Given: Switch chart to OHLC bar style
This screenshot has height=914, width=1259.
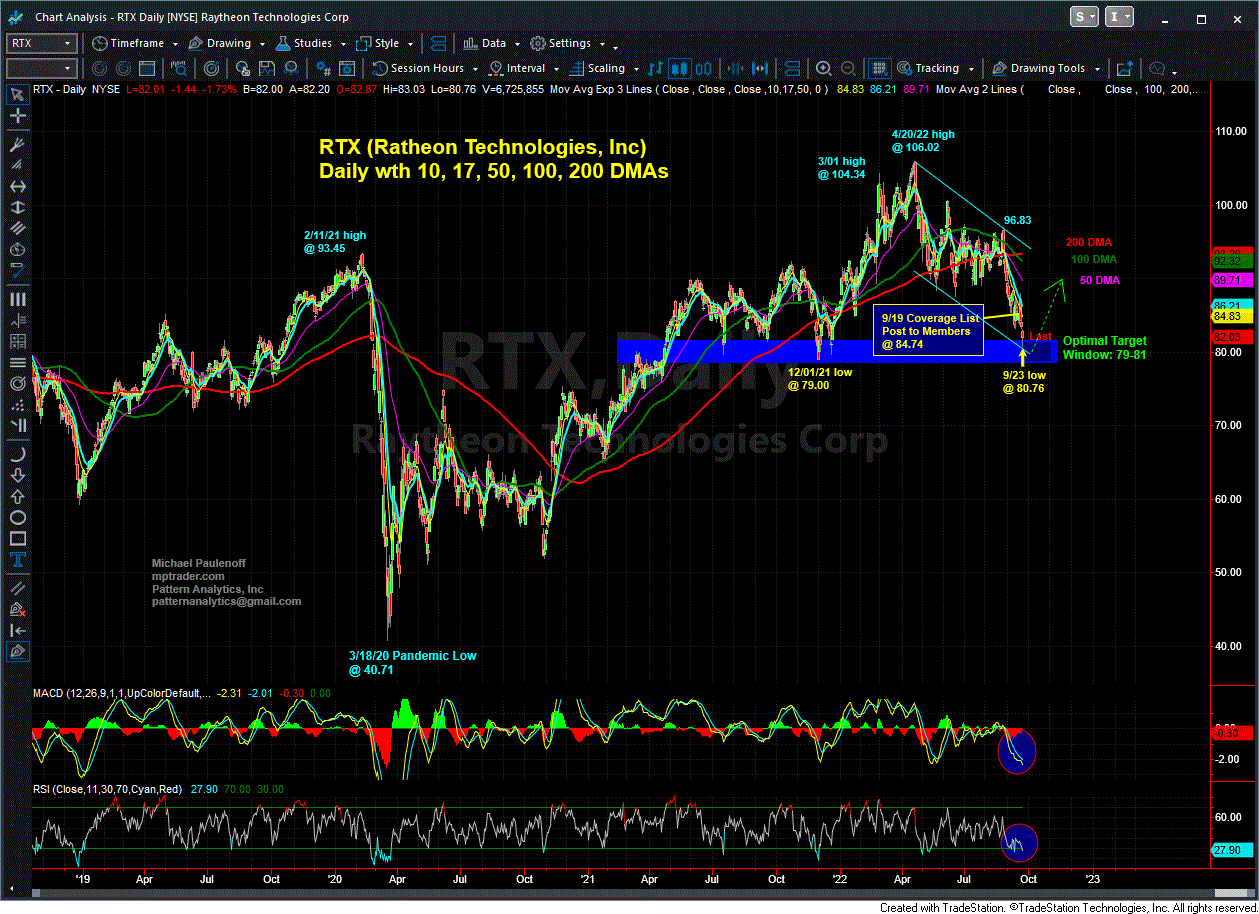Looking at the screenshot, I should click(x=655, y=68).
